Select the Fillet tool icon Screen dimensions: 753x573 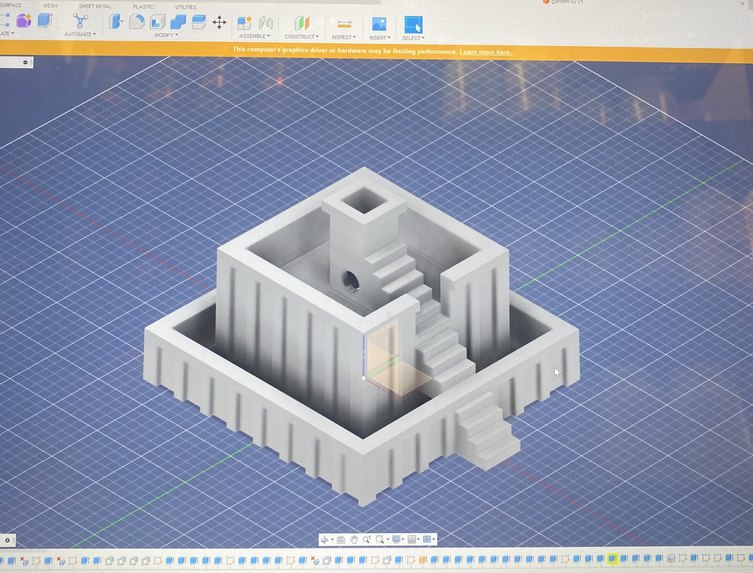pos(136,22)
